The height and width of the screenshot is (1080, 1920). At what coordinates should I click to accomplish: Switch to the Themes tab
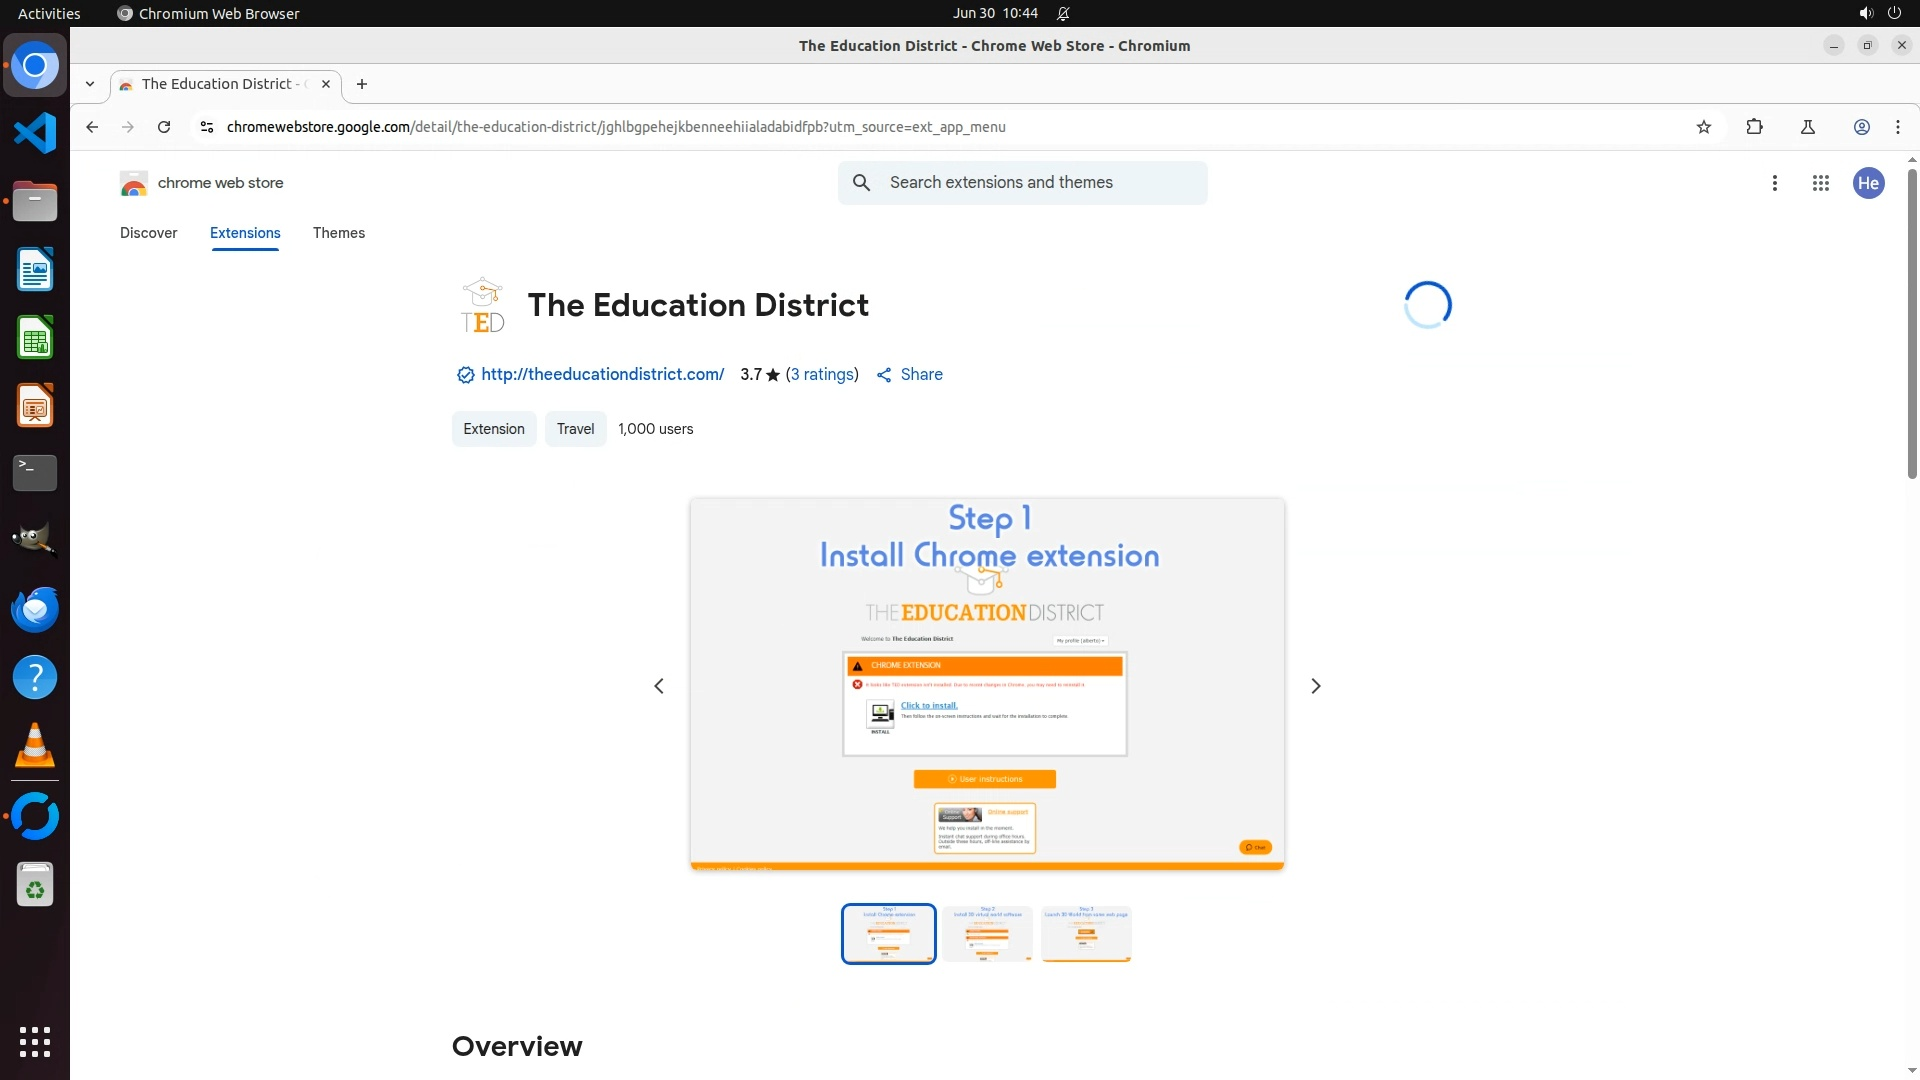(x=338, y=233)
